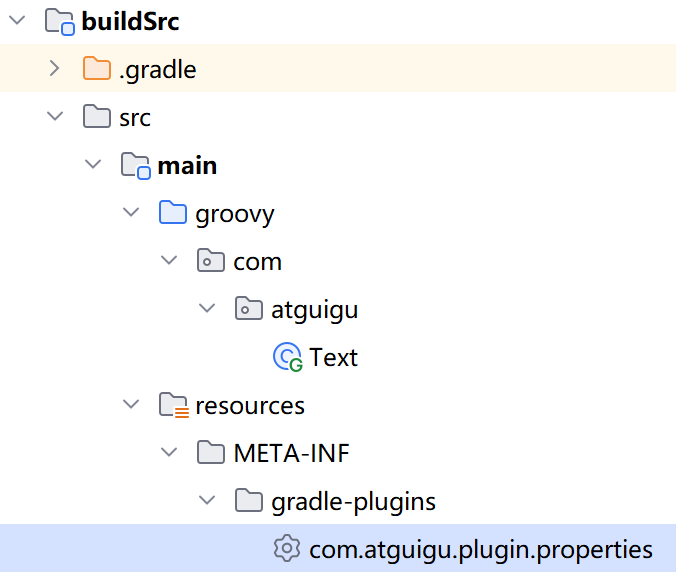
Task: Collapse the buildSrc root node
Action: point(18,22)
